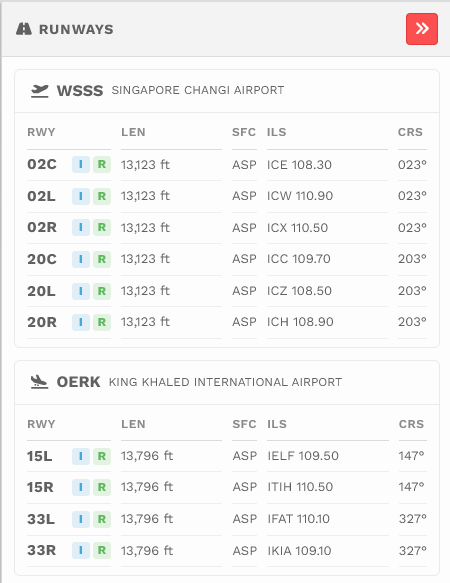The image size is (450, 583).
Task: Click the OERK airport code heading
Action: tap(78, 382)
